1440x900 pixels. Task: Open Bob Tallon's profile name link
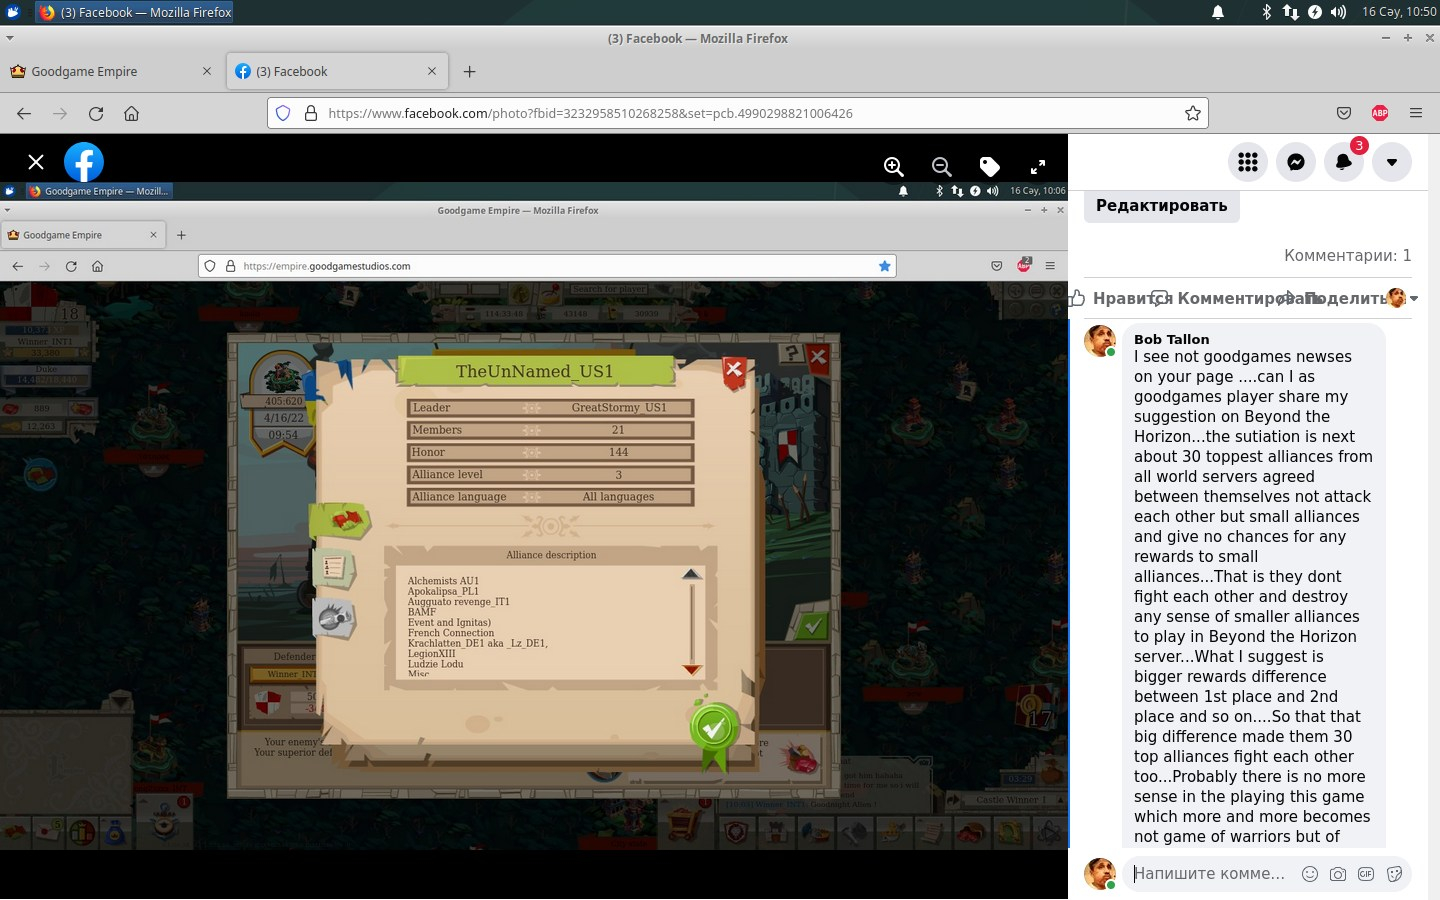click(1171, 339)
